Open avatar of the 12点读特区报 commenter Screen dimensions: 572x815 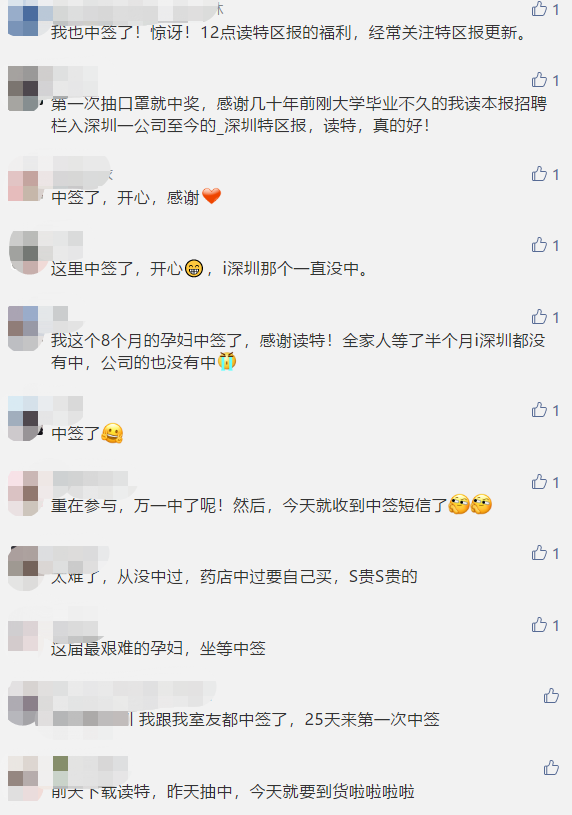click(23, 20)
